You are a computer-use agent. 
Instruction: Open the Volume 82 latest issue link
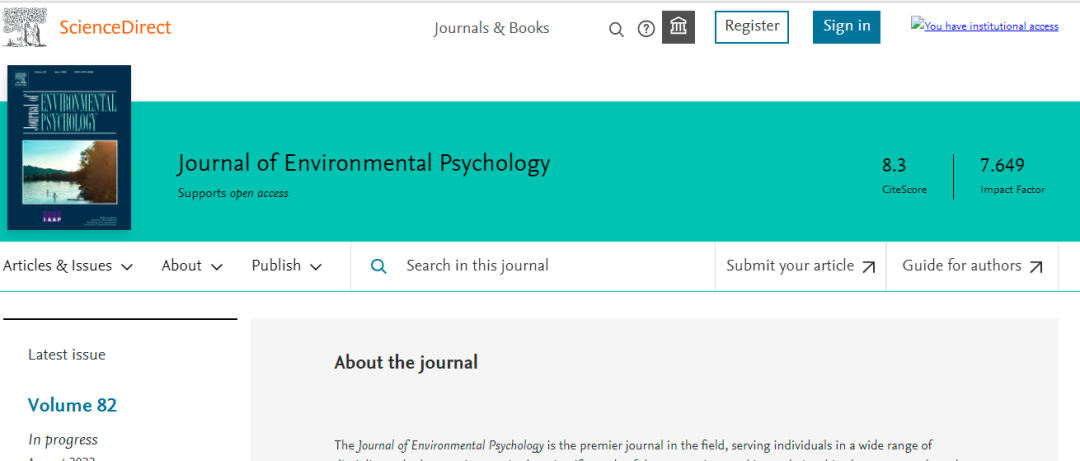[x=72, y=405]
